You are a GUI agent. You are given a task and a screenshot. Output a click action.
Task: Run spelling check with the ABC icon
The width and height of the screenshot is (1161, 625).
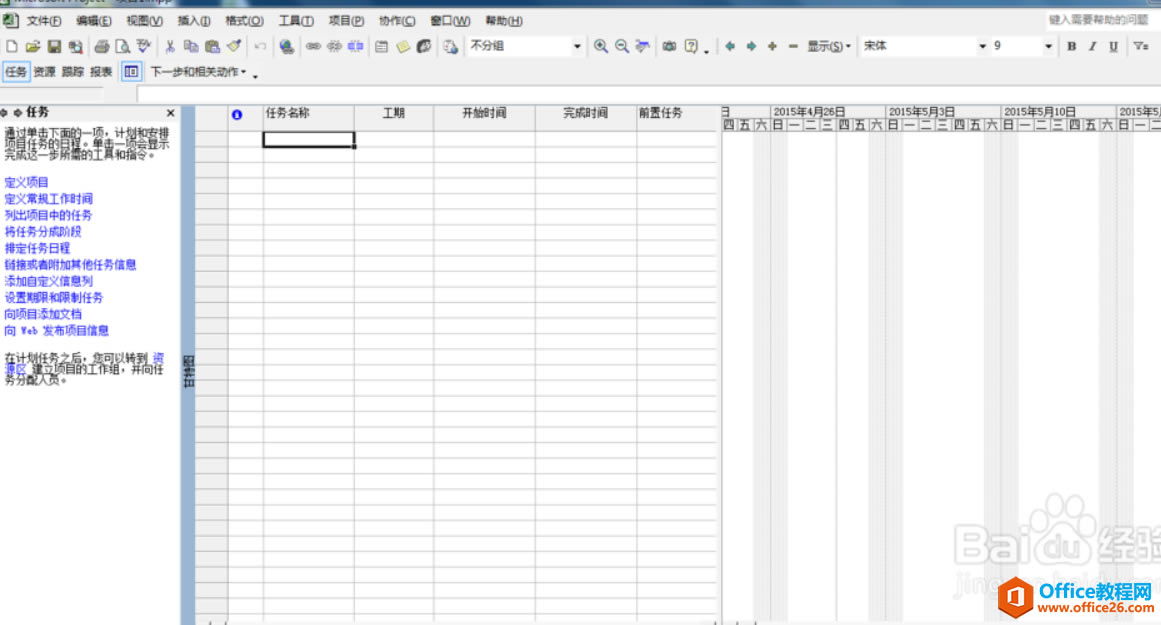tap(142, 46)
